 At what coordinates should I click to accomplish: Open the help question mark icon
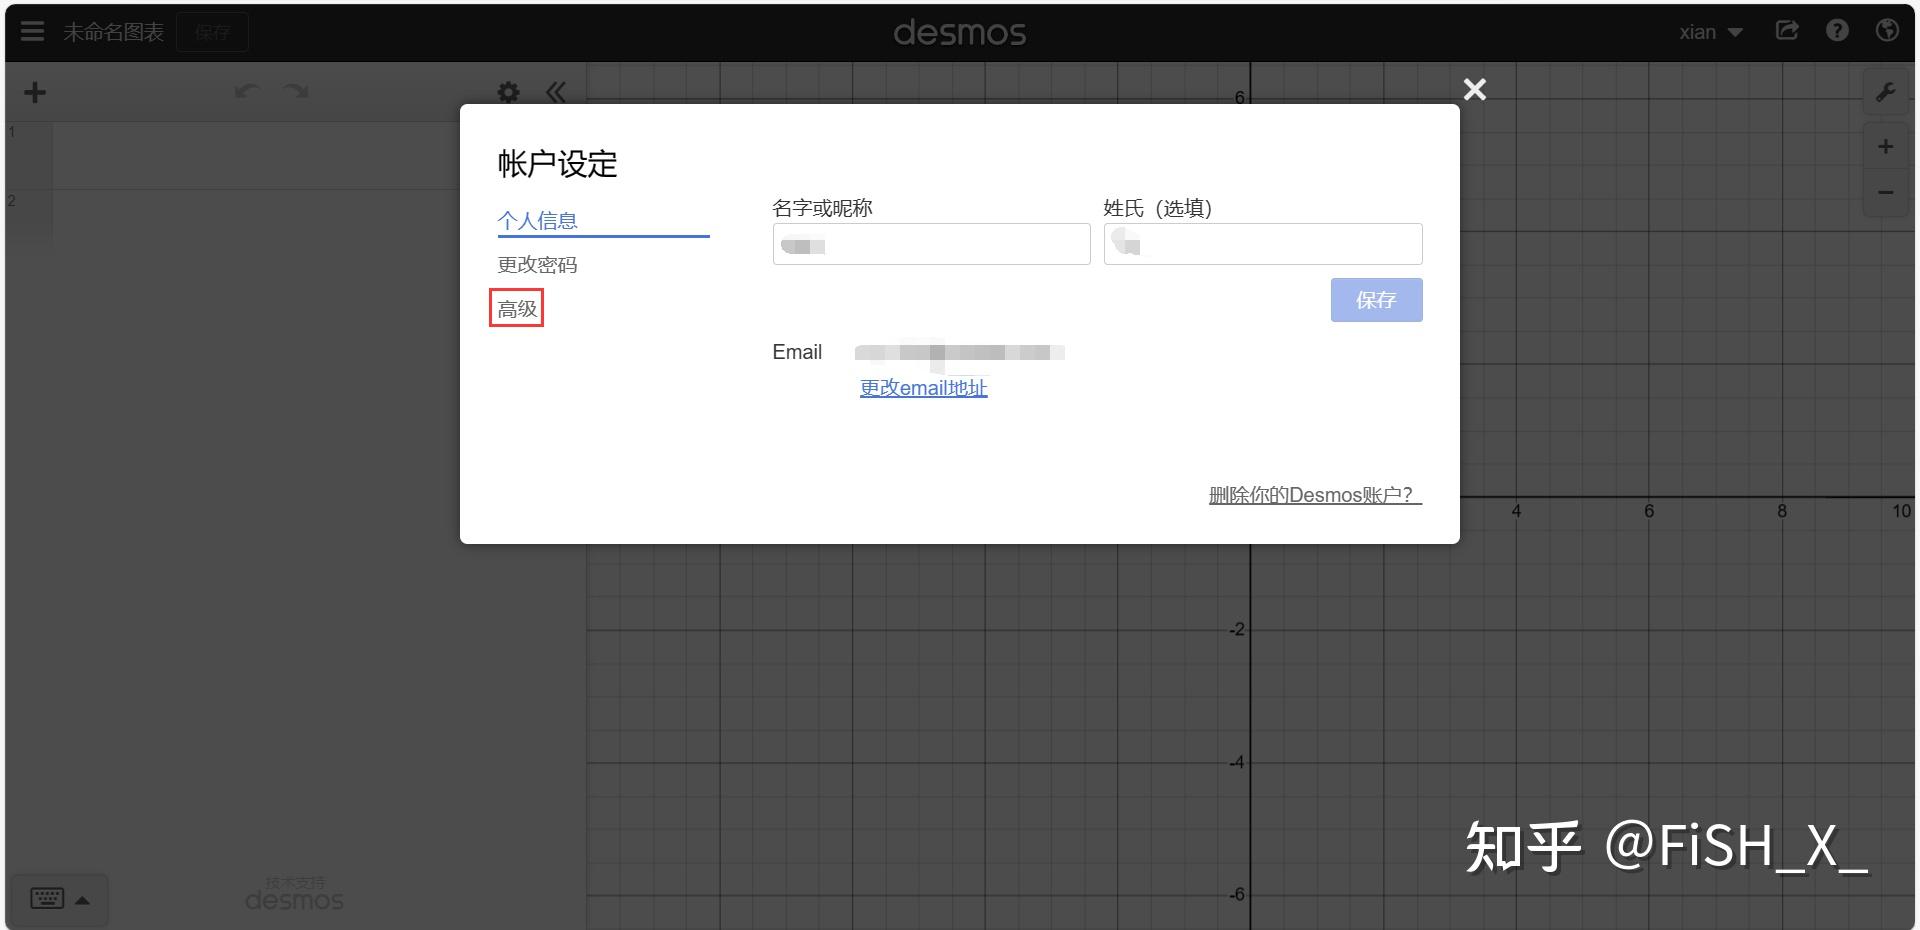[1837, 31]
